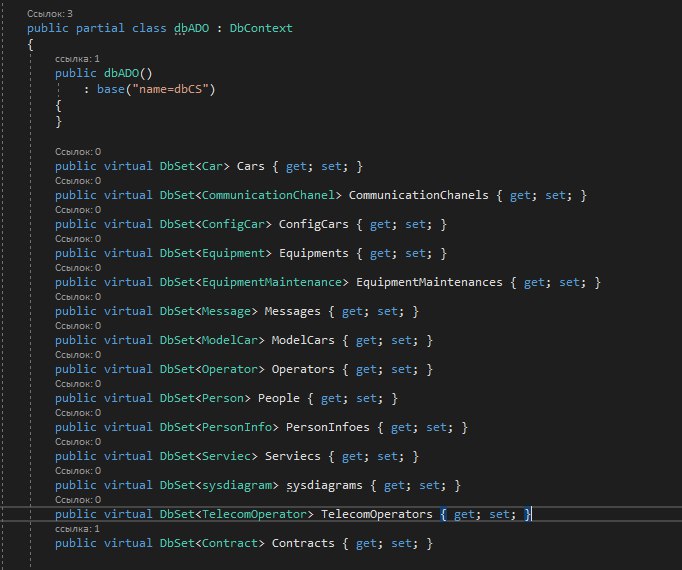Click the EquipmentMaintenance type argument
Viewport: 682px width, 570px height.
pos(271,282)
